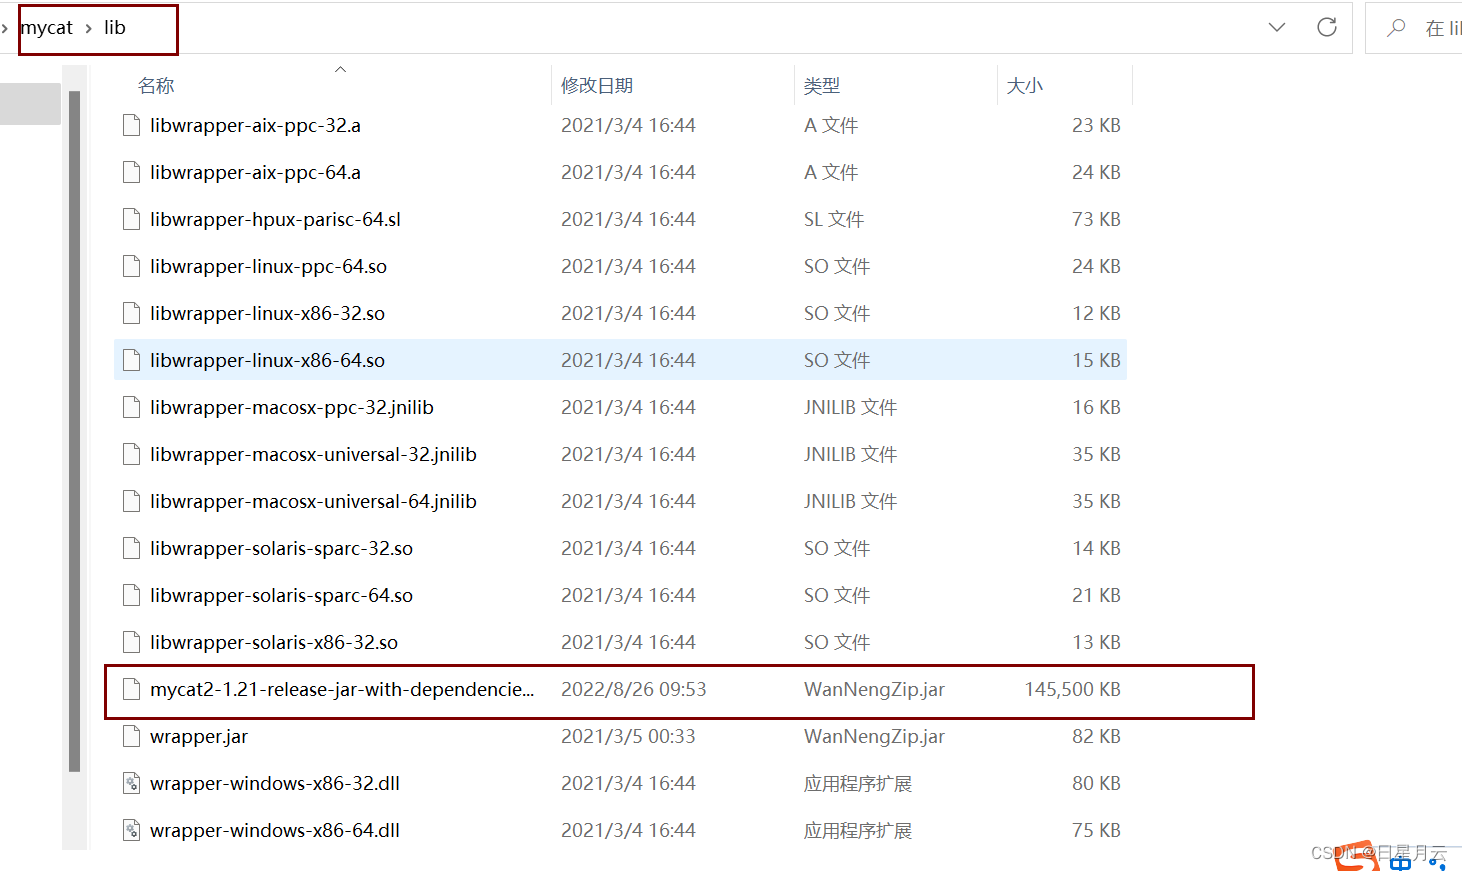Viewport: 1462px width, 871px height.
Task: Select file name libwrapper-solaris-sparc-64.so
Action: click(281, 595)
